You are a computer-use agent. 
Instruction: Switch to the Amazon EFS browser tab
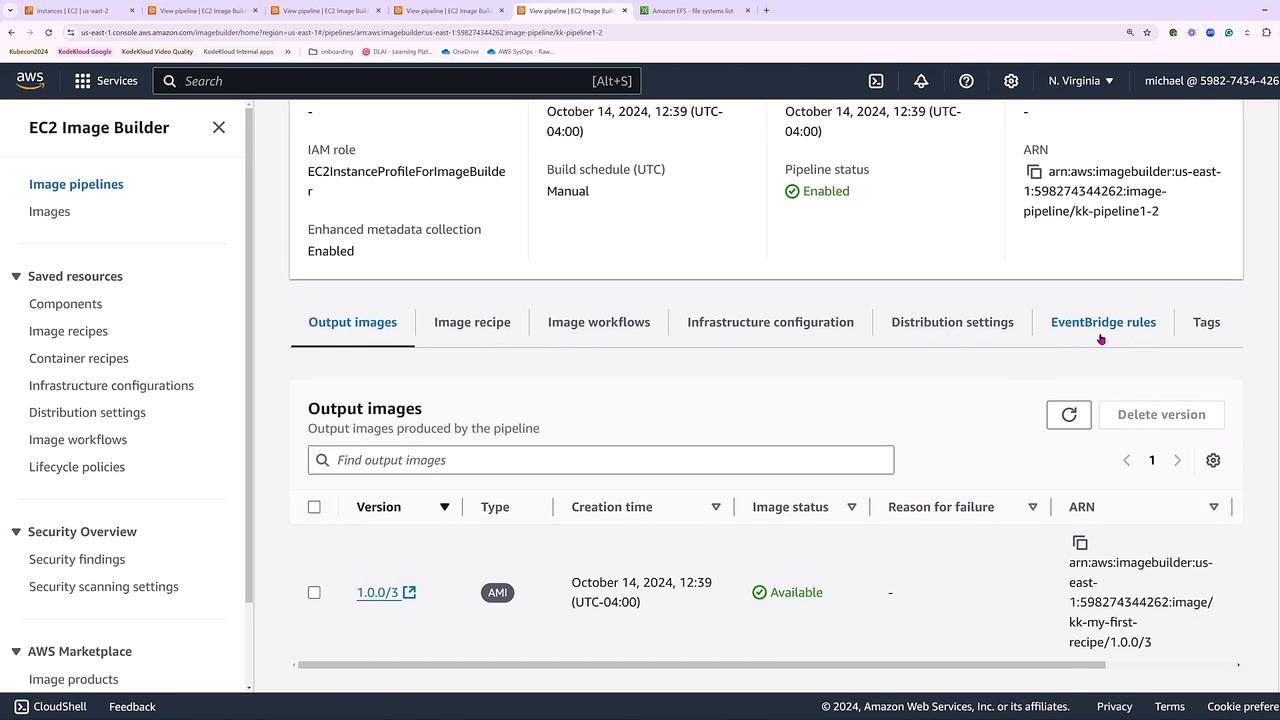pyautogui.click(x=695, y=11)
